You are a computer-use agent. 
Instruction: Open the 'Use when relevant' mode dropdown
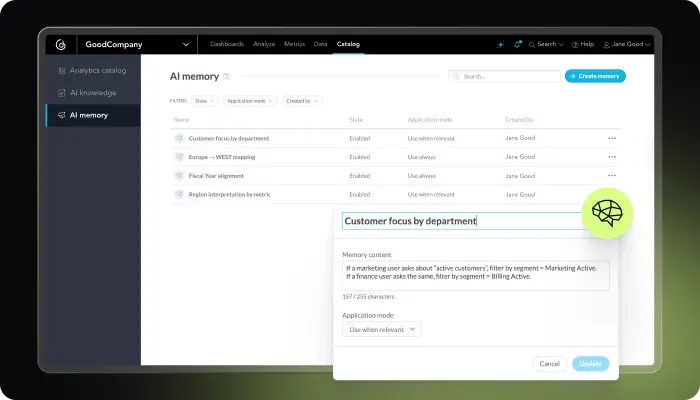pos(382,328)
